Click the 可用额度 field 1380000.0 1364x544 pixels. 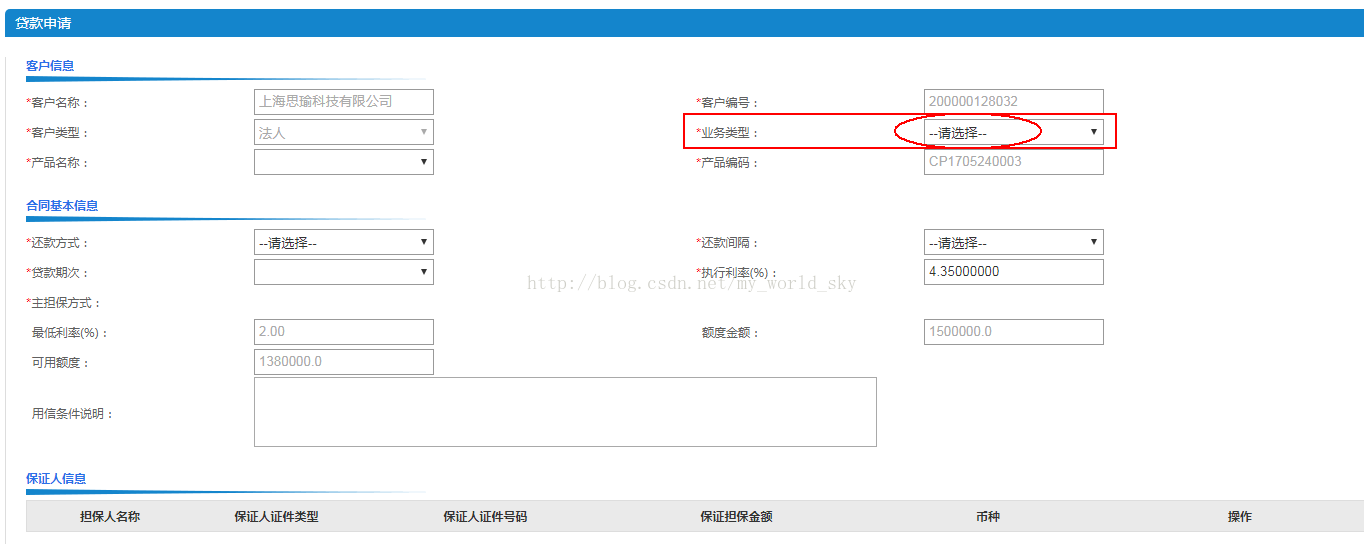click(344, 362)
